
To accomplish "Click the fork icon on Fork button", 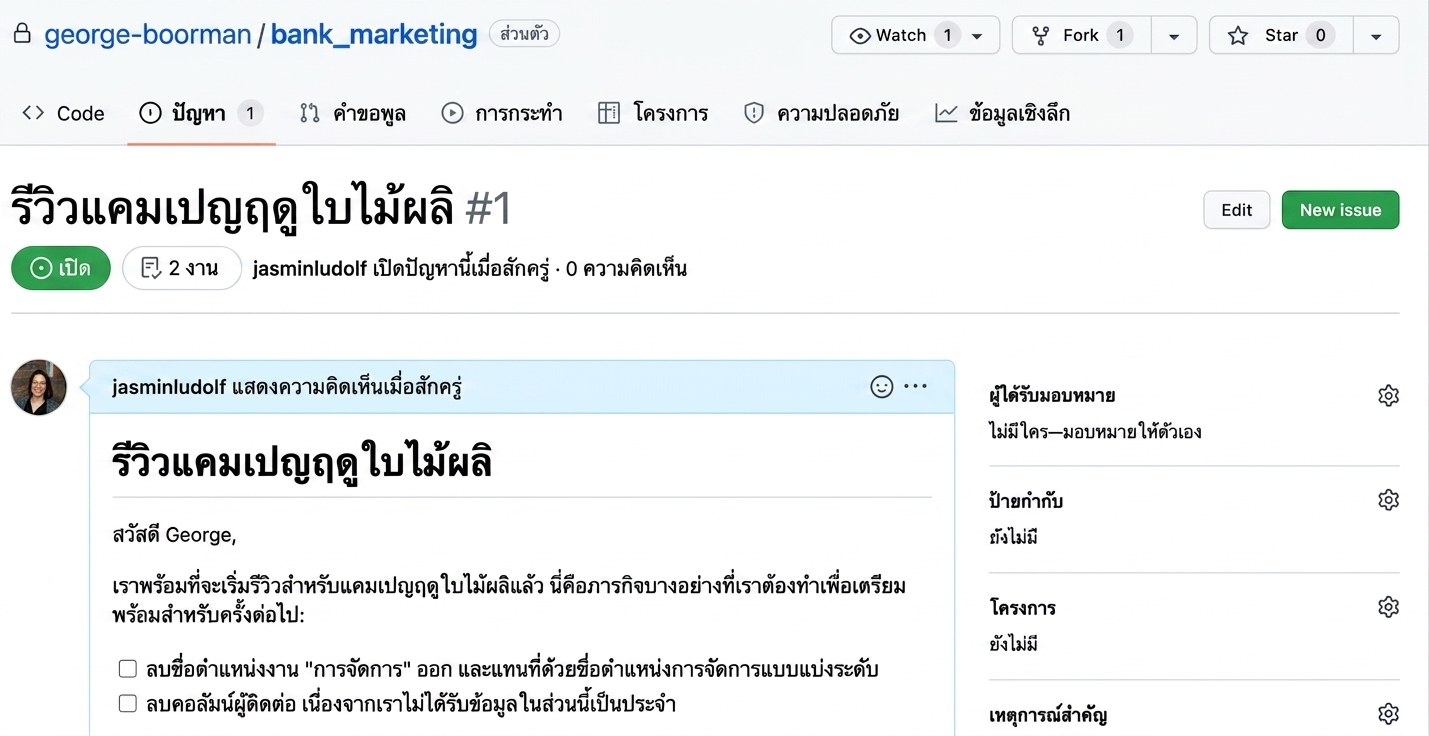I will [x=1041, y=36].
